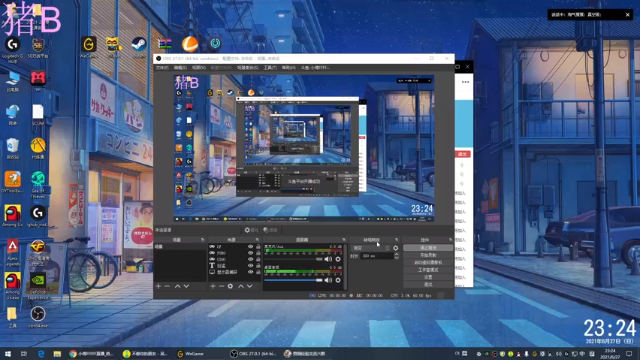Toggle lock on the CF source
The height and width of the screenshot is (360, 640).
[x=258, y=247]
